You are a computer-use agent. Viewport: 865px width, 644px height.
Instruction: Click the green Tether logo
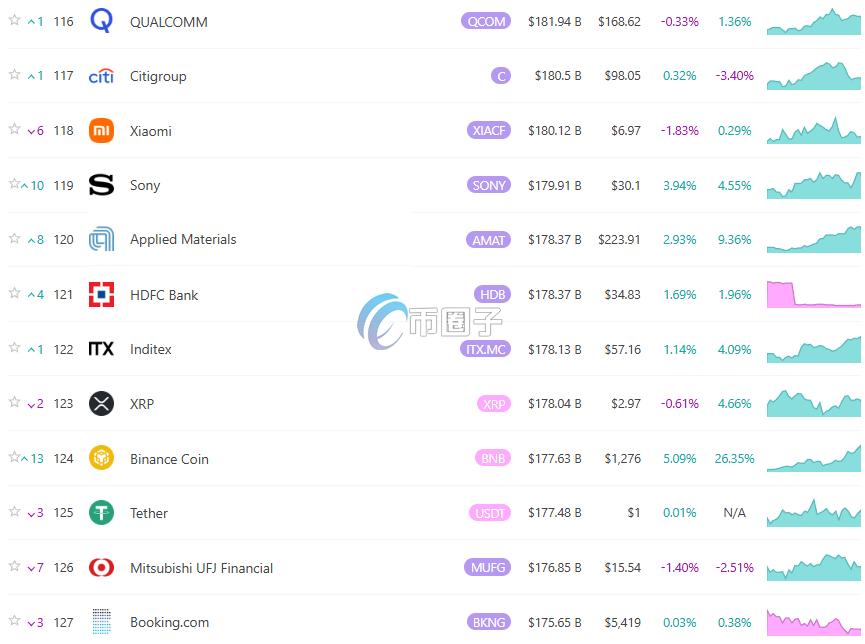point(101,513)
